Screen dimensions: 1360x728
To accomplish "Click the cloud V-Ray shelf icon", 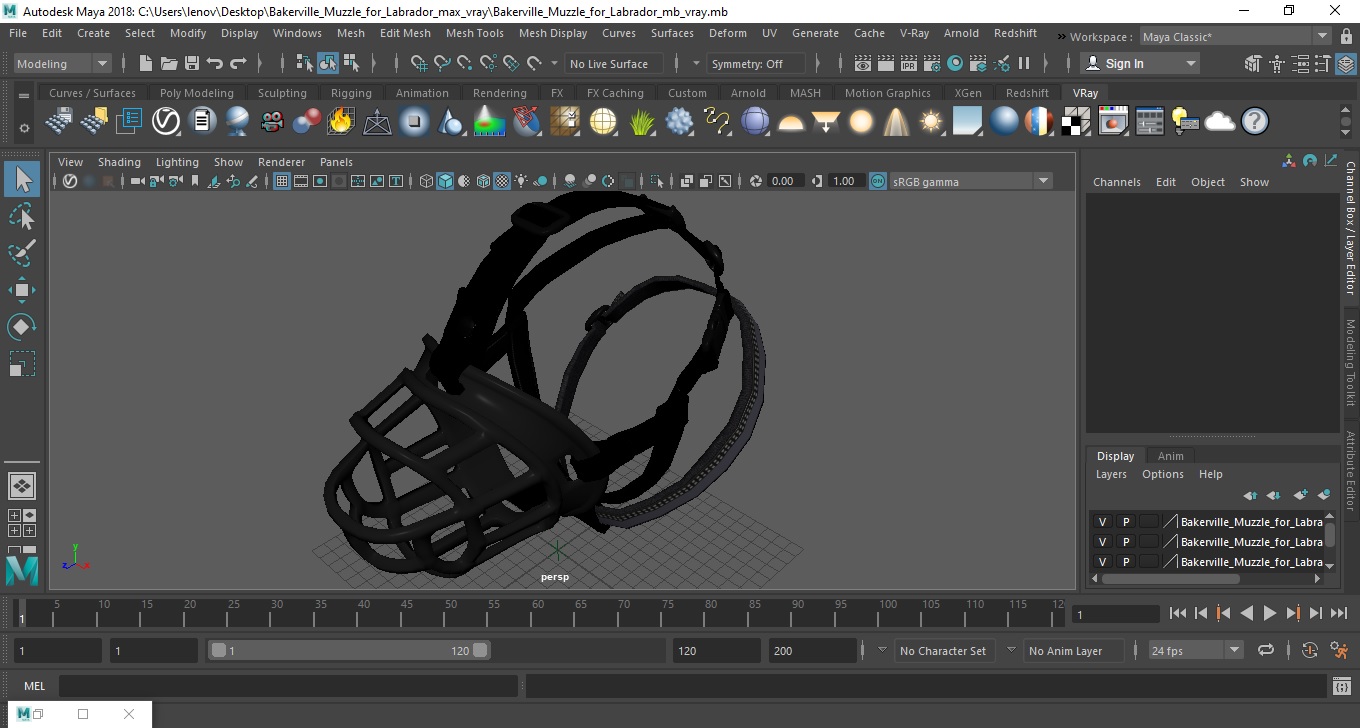I will tap(1220, 122).
